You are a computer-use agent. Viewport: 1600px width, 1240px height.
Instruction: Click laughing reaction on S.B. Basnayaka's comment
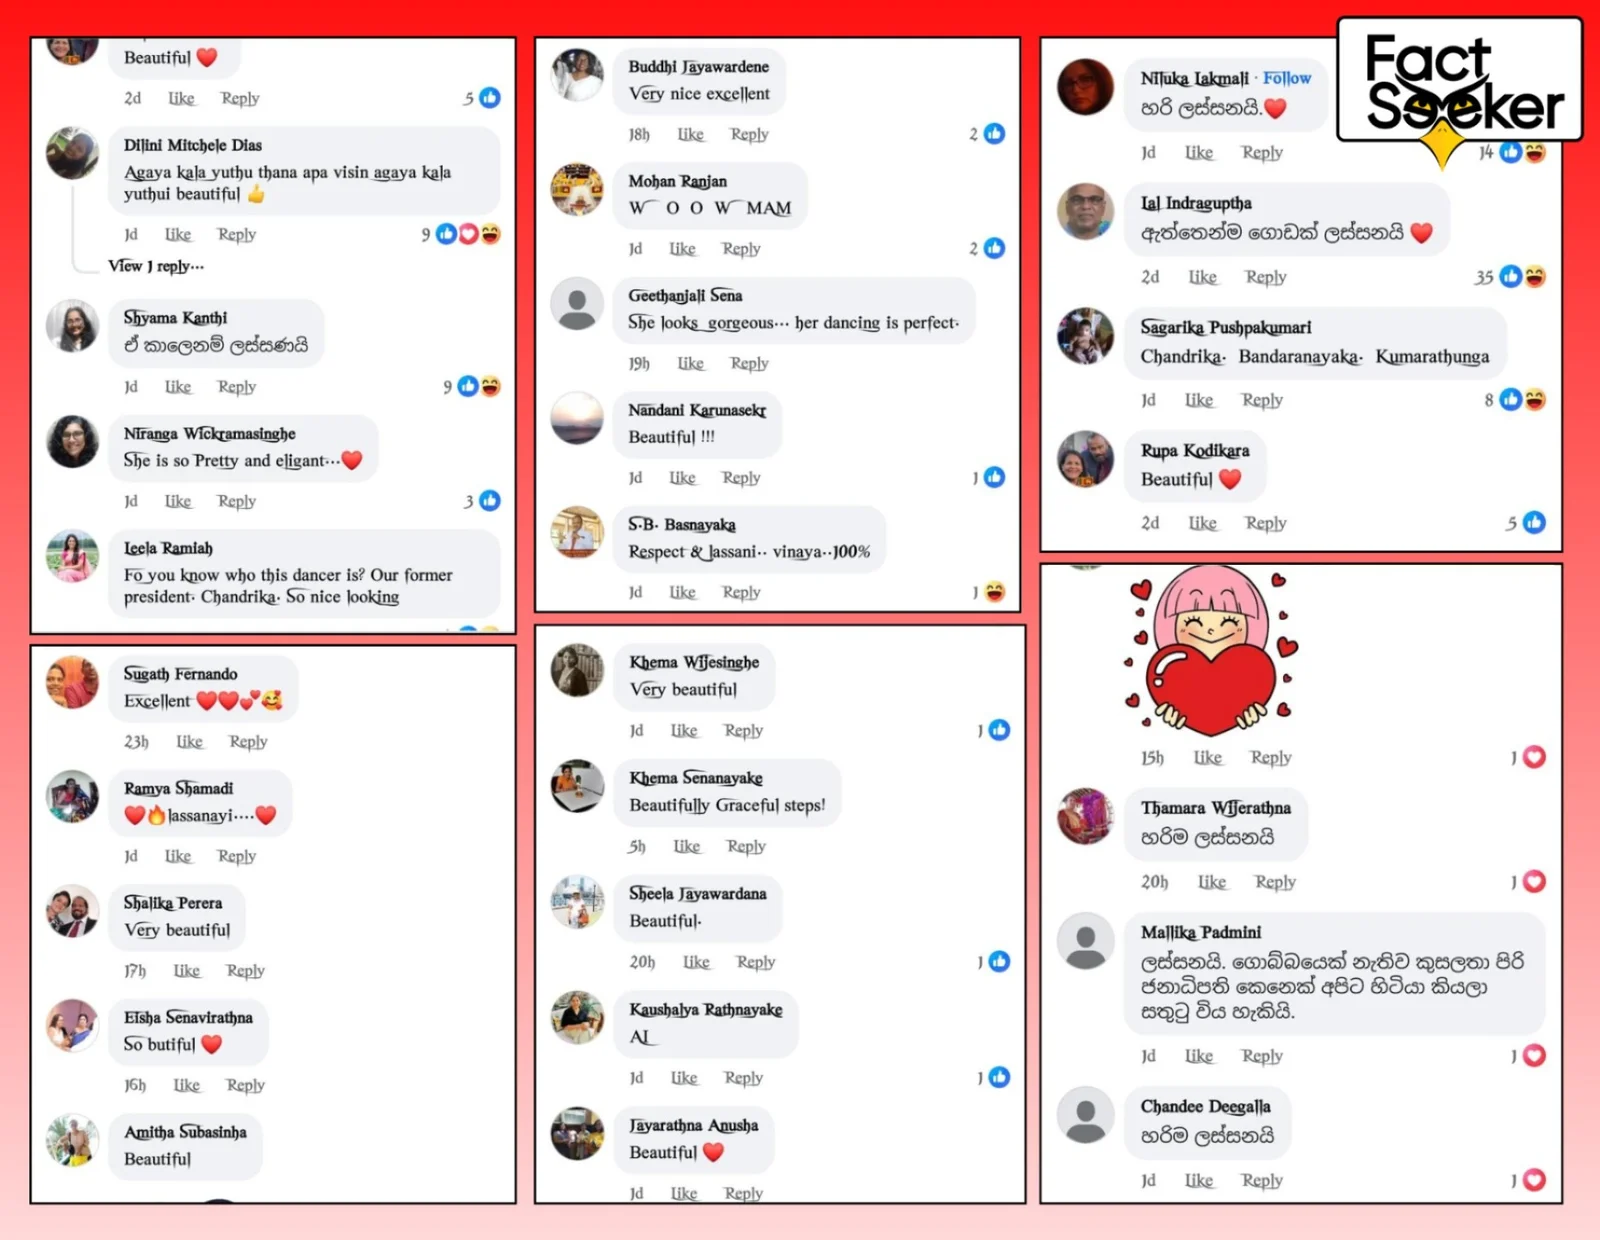[994, 592]
